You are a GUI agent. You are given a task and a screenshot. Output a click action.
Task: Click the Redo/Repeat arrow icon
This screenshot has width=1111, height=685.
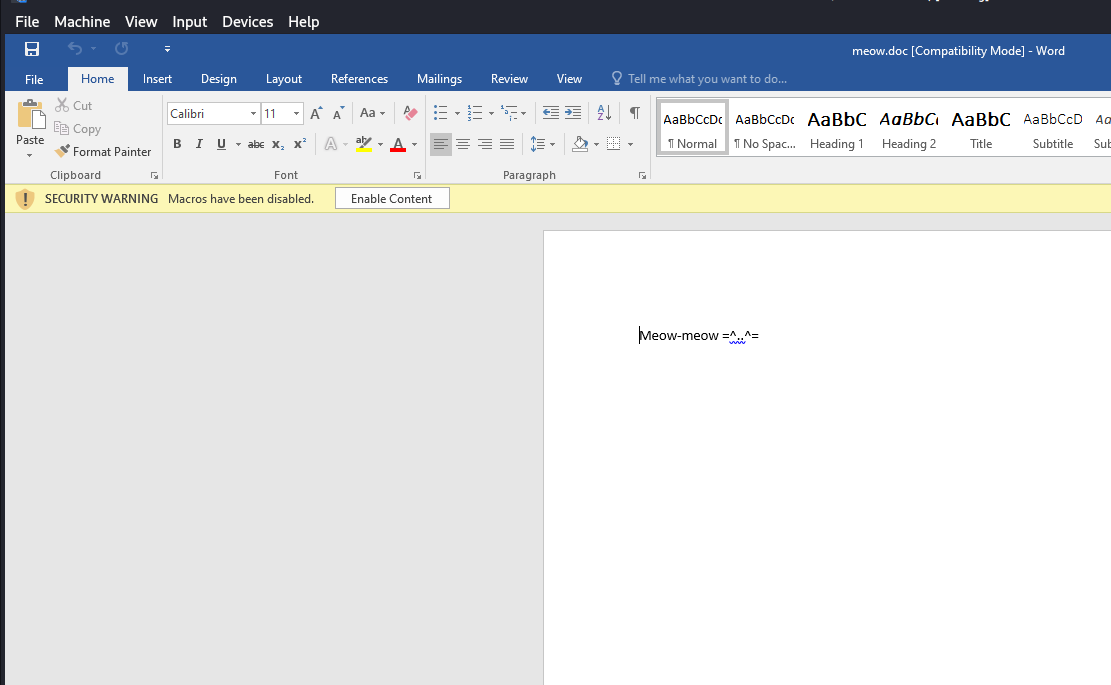click(x=121, y=49)
